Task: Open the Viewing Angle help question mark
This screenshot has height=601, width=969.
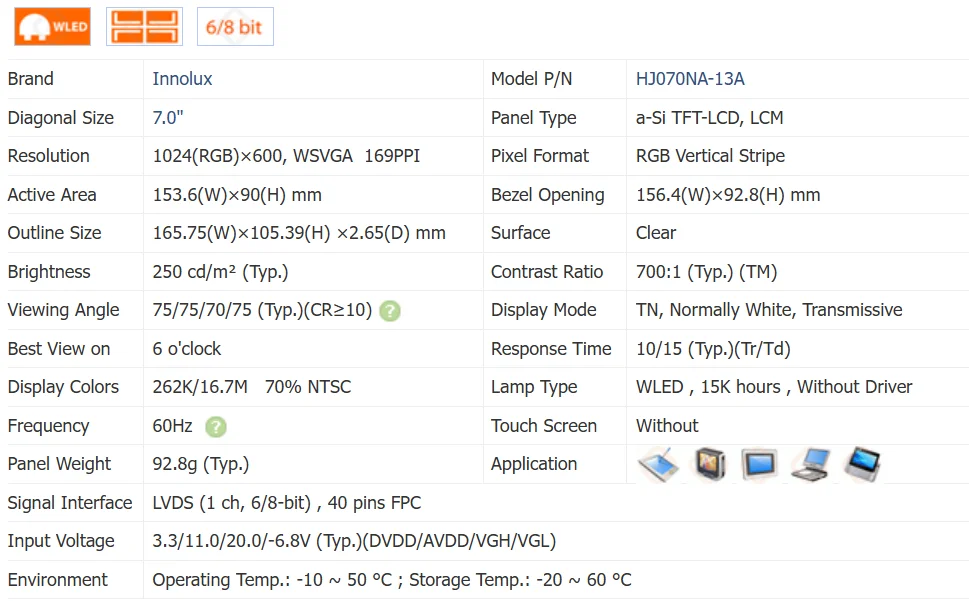Action: click(390, 311)
